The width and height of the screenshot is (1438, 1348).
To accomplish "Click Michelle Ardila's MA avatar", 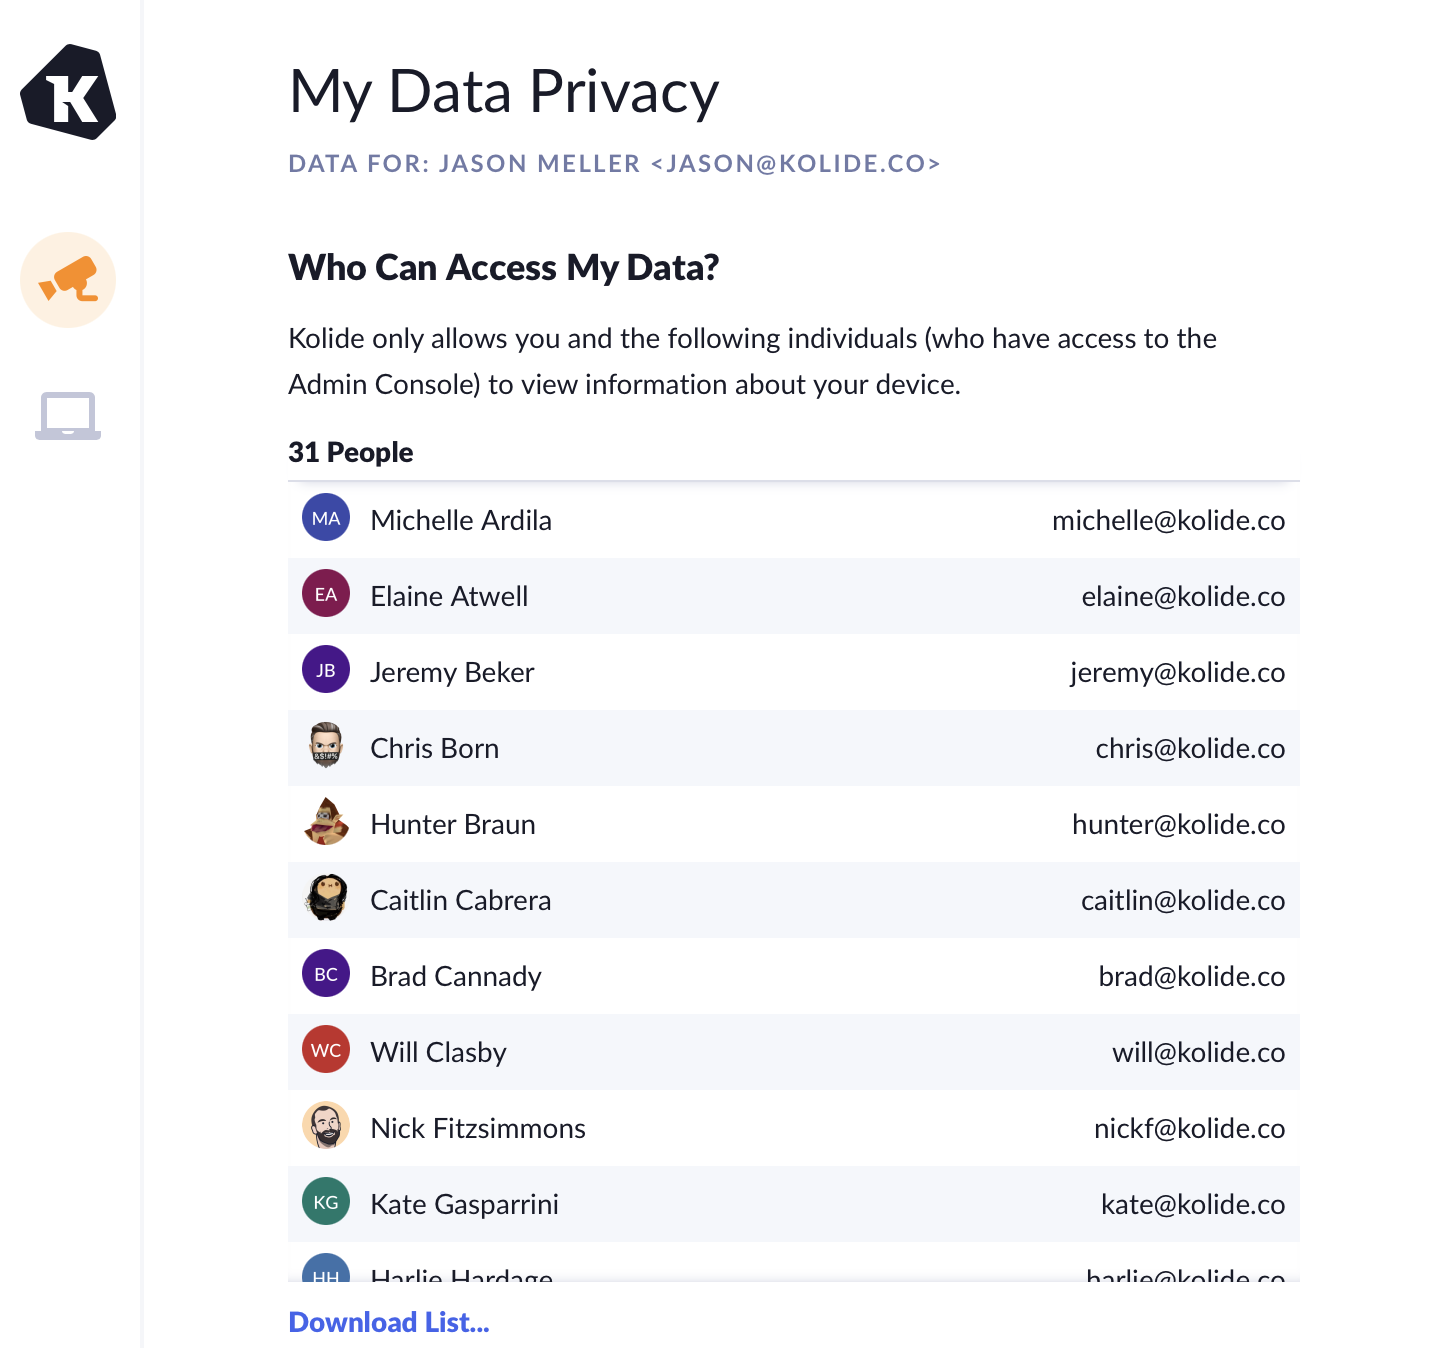I will point(326,518).
